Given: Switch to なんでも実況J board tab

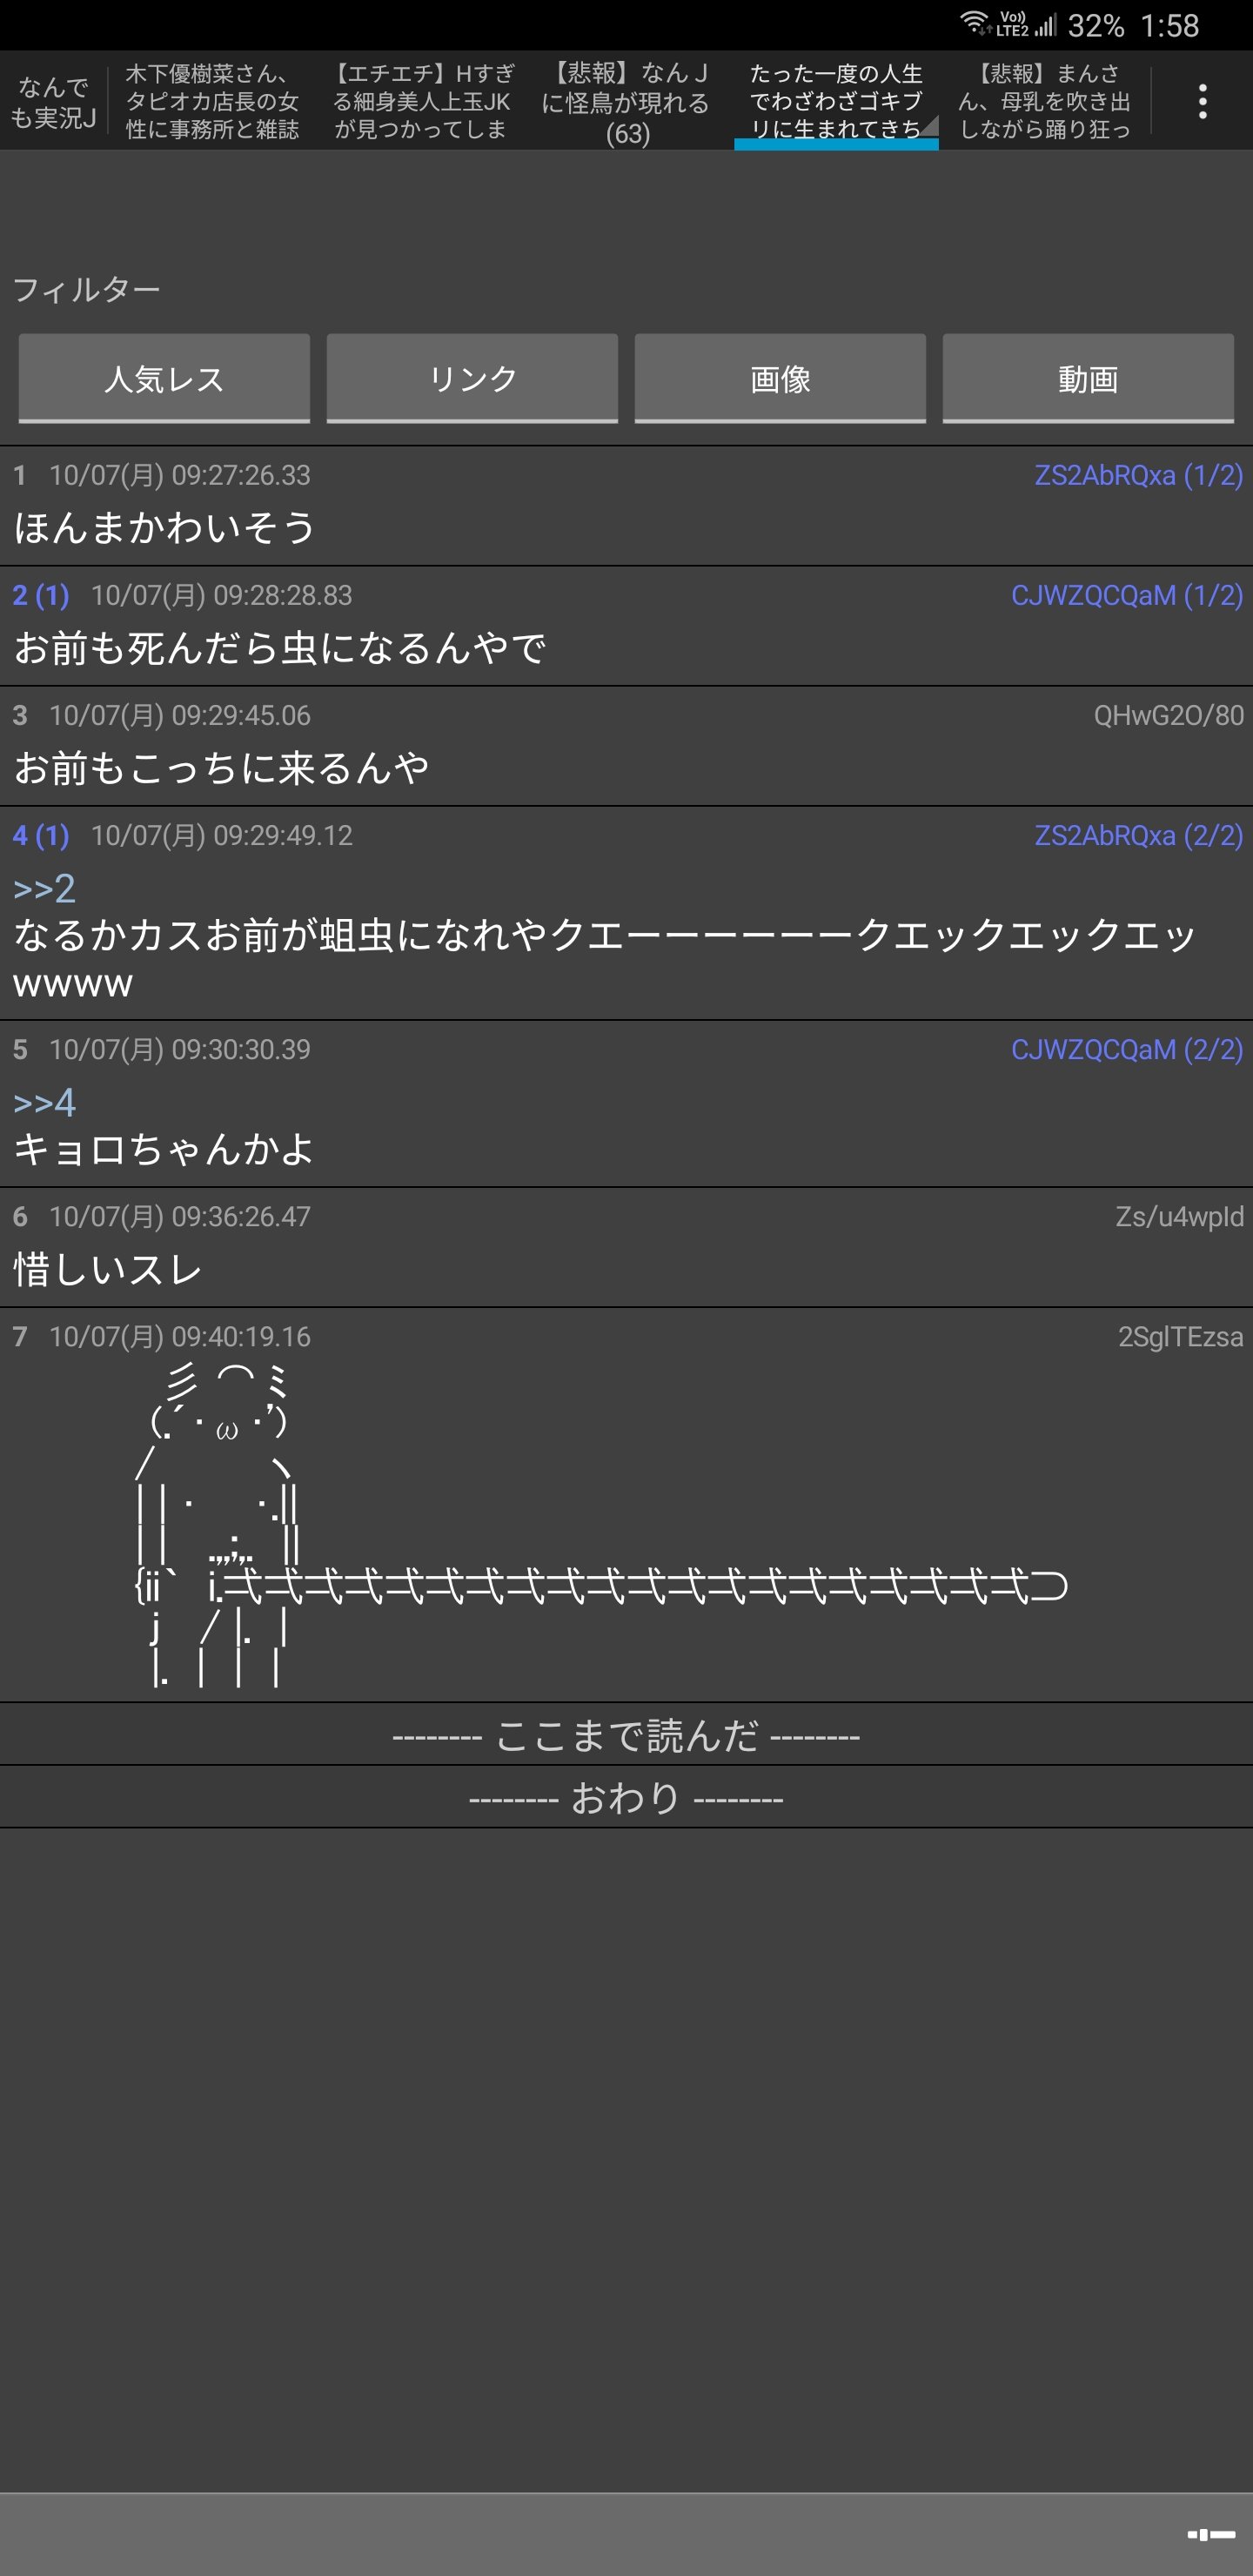Looking at the screenshot, I should click(x=53, y=103).
